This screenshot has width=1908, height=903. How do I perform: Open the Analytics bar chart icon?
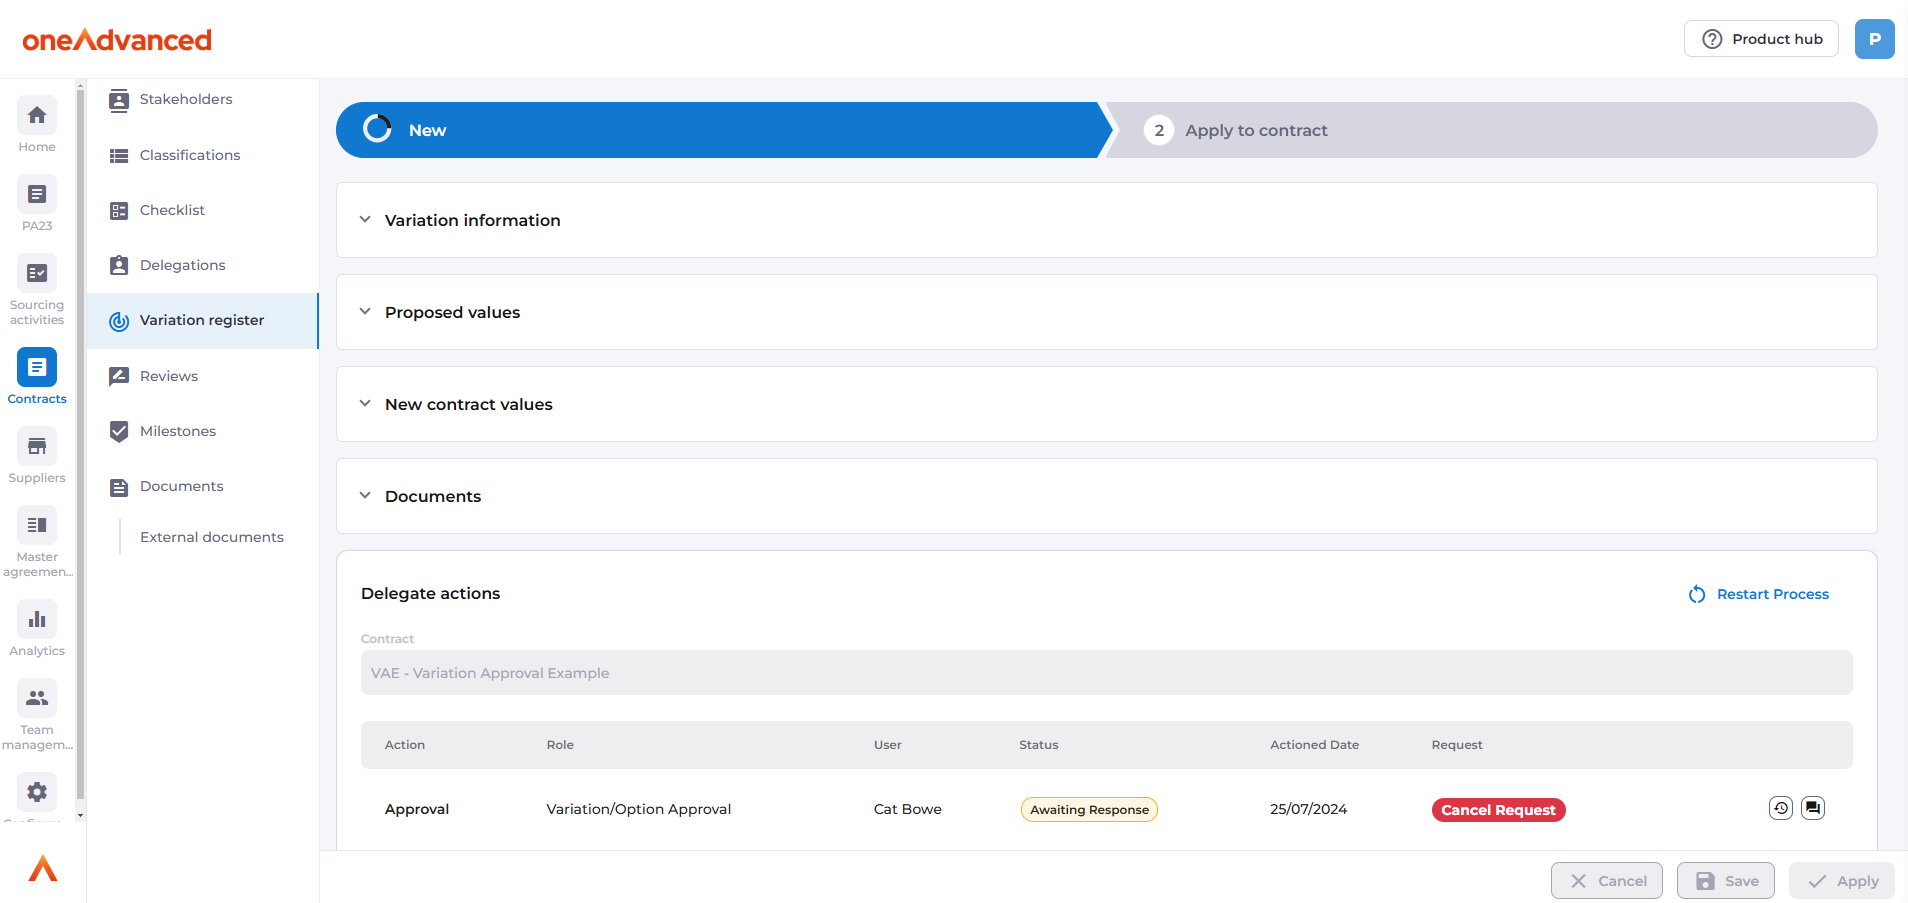point(37,620)
